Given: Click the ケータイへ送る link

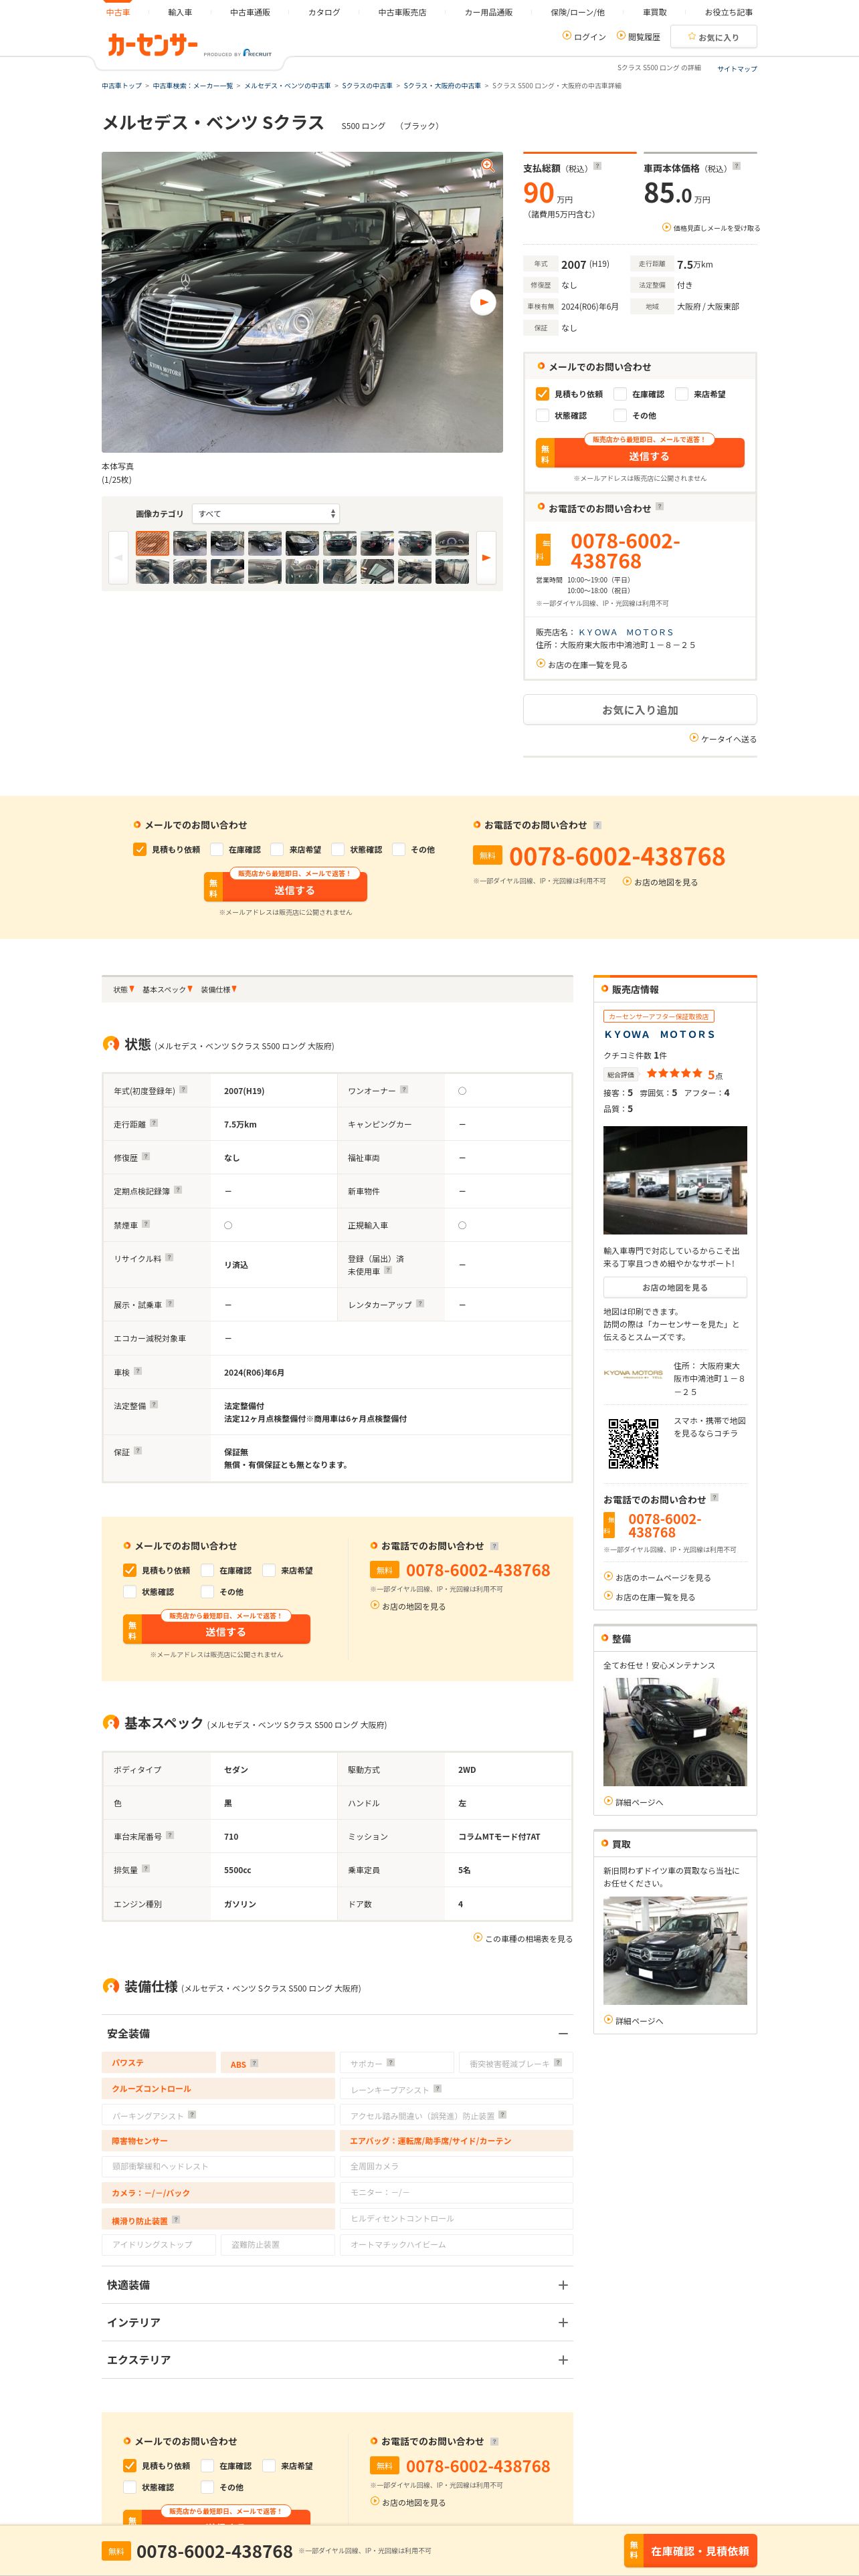Looking at the screenshot, I should 723,738.
